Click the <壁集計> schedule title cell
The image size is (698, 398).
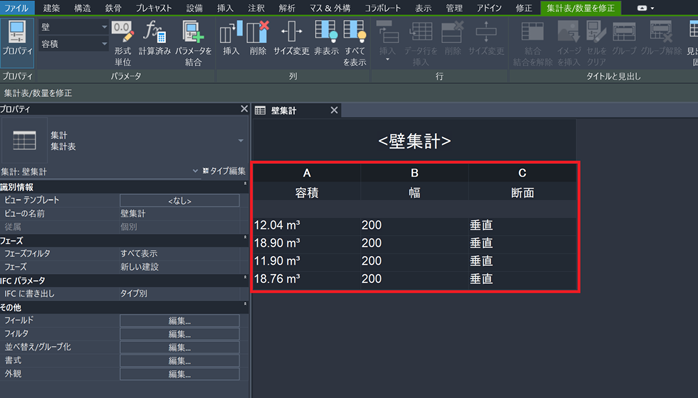tap(414, 141)
